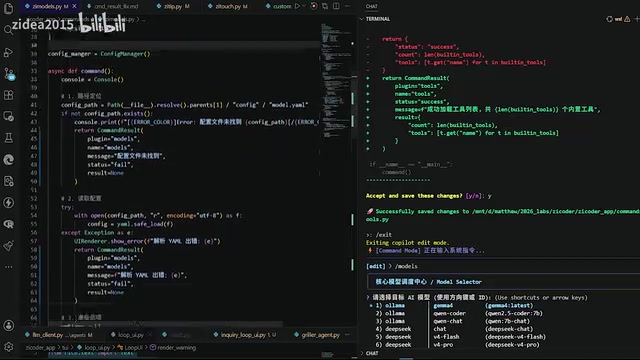
Task: Click the 'async def command():' line
Action: point(81,71)
